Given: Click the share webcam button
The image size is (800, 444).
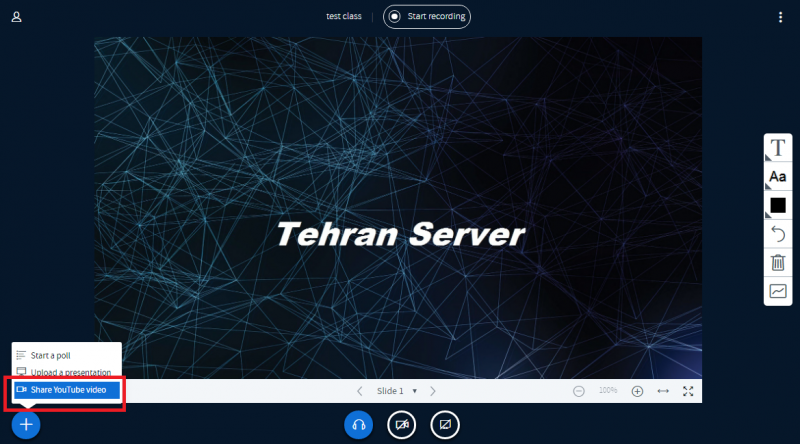Looking at the screenshot, I should (401, 425).
